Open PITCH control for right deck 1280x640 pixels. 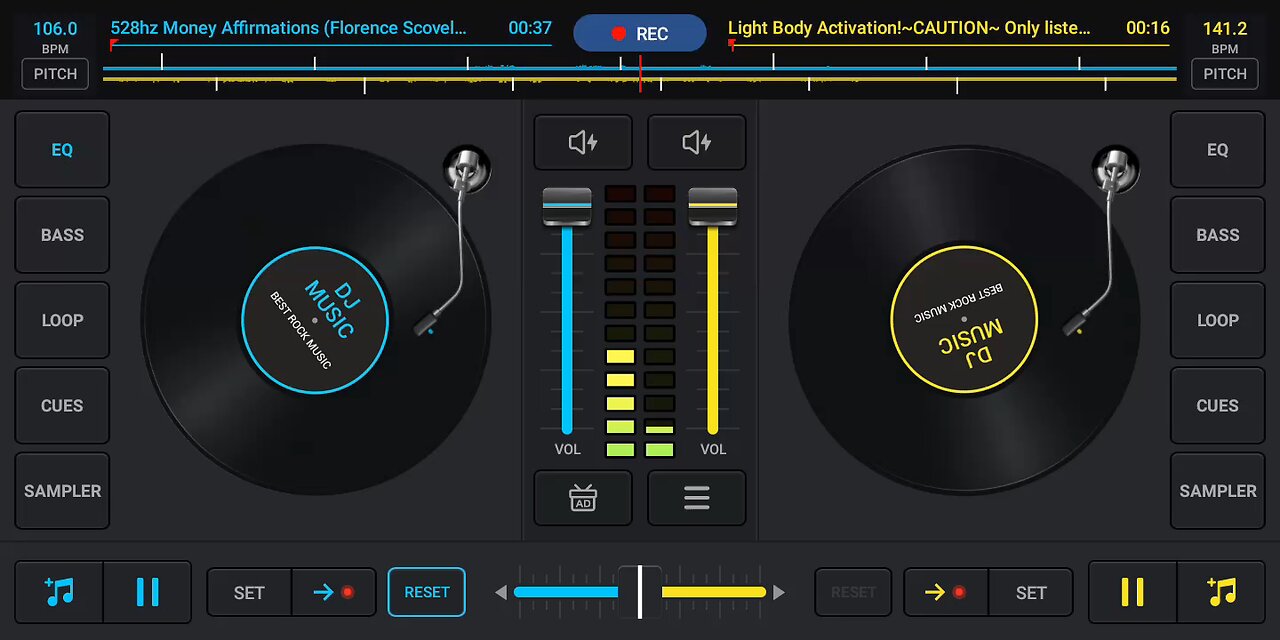click(x=1224, y=74)
